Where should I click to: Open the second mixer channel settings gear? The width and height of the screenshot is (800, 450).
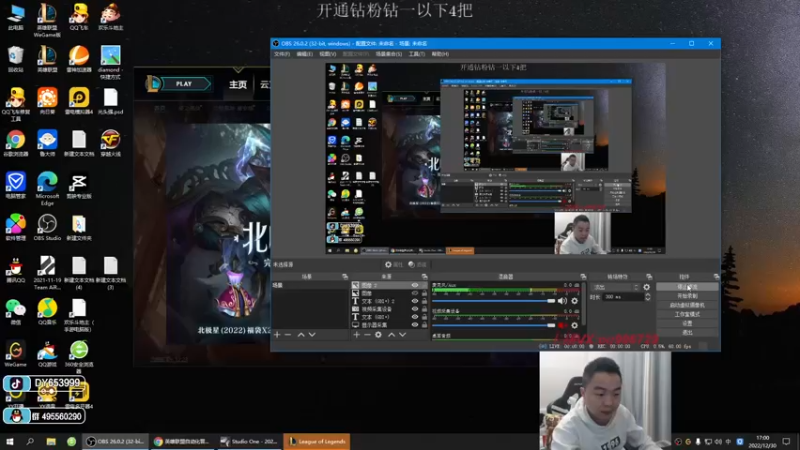click(574, 325)
